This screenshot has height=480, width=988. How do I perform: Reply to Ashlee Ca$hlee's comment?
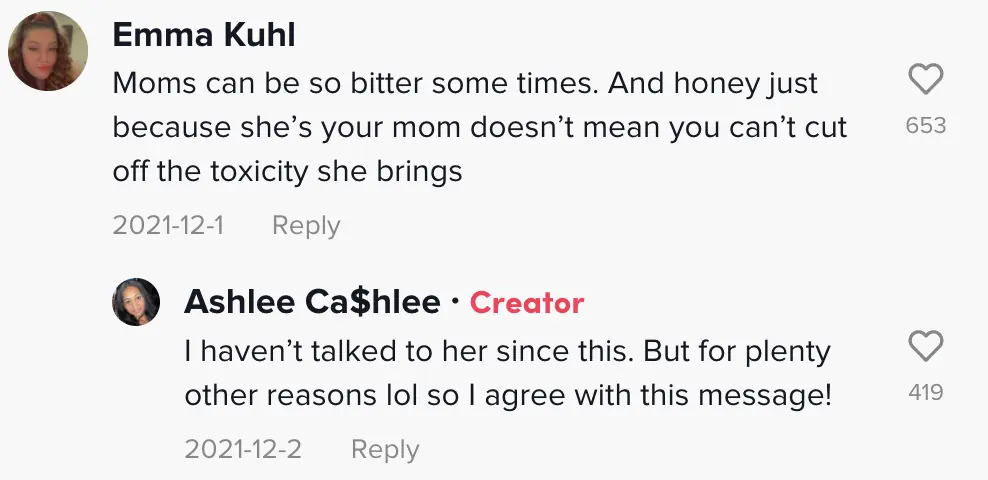click(x=385, y=449)
